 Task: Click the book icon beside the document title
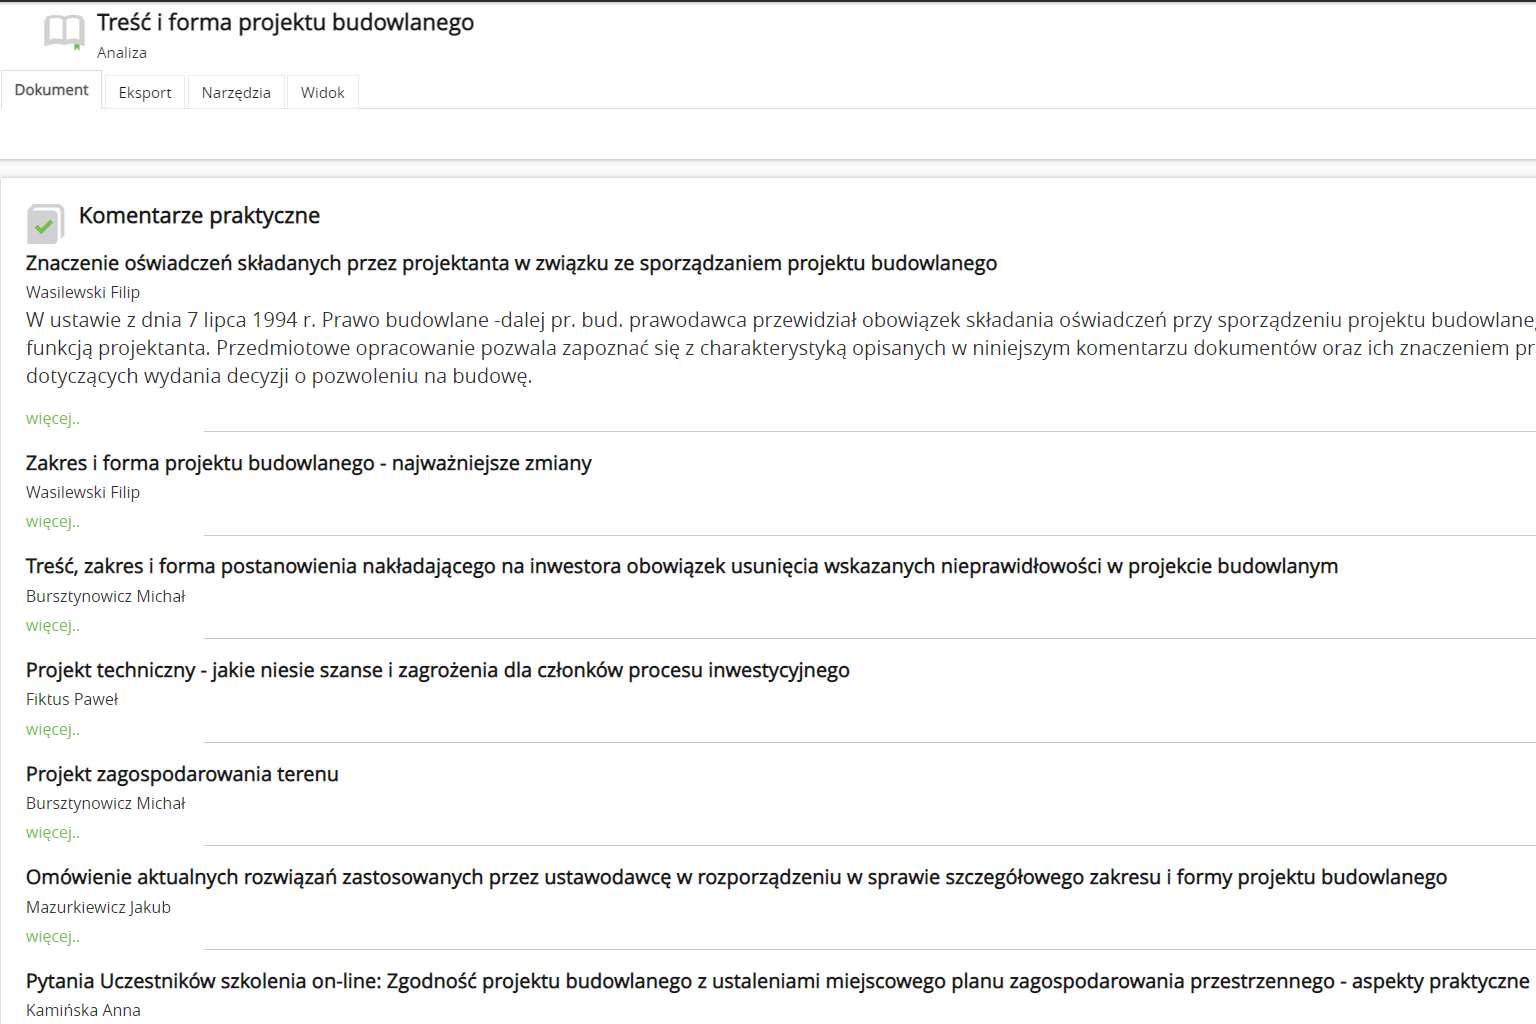tap(64, 33)
